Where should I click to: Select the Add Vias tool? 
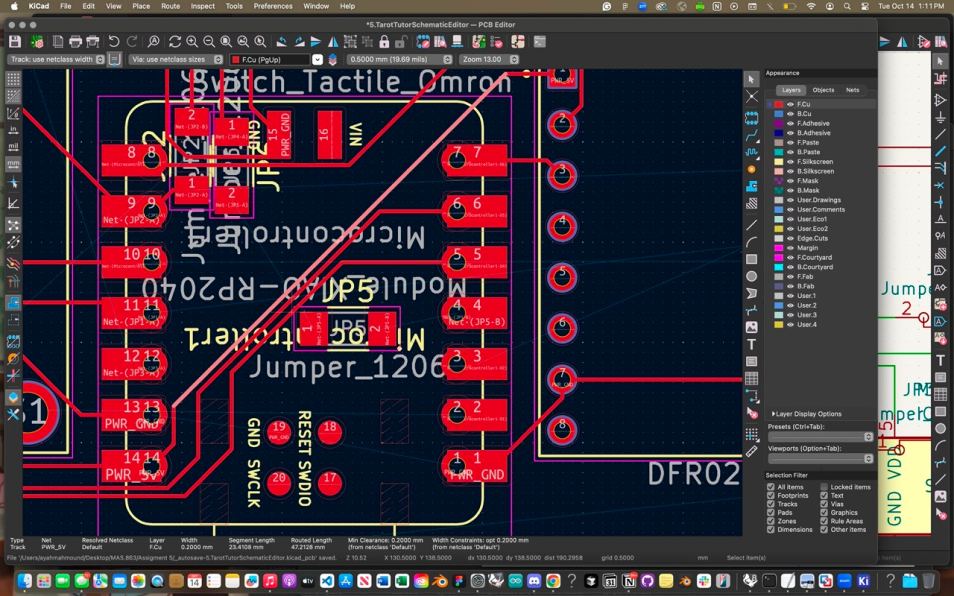[752, 169]
